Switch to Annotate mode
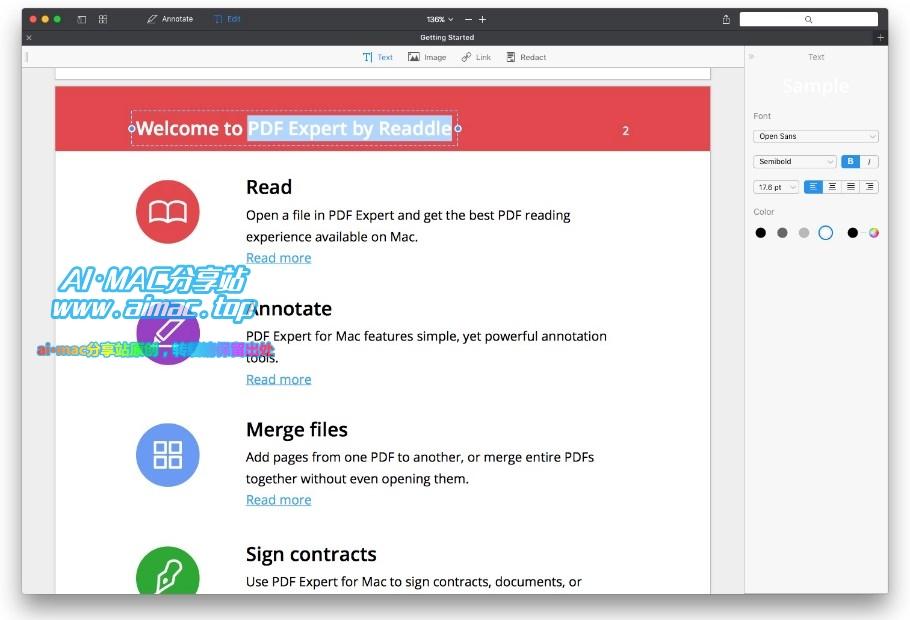910x620 pixels. (169, 19)
